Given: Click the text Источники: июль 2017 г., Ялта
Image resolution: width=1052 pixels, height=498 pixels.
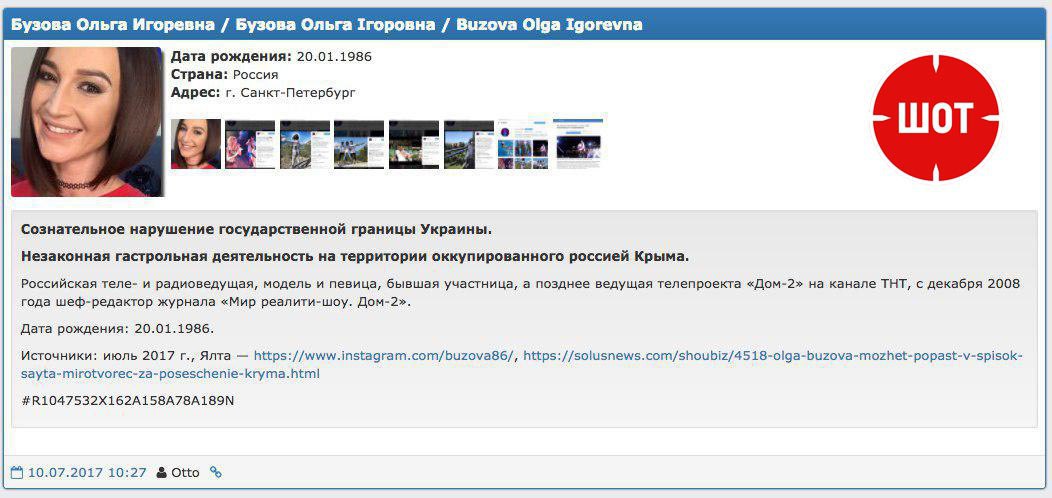Looking at the screenshot, I should tap(127, 356).
